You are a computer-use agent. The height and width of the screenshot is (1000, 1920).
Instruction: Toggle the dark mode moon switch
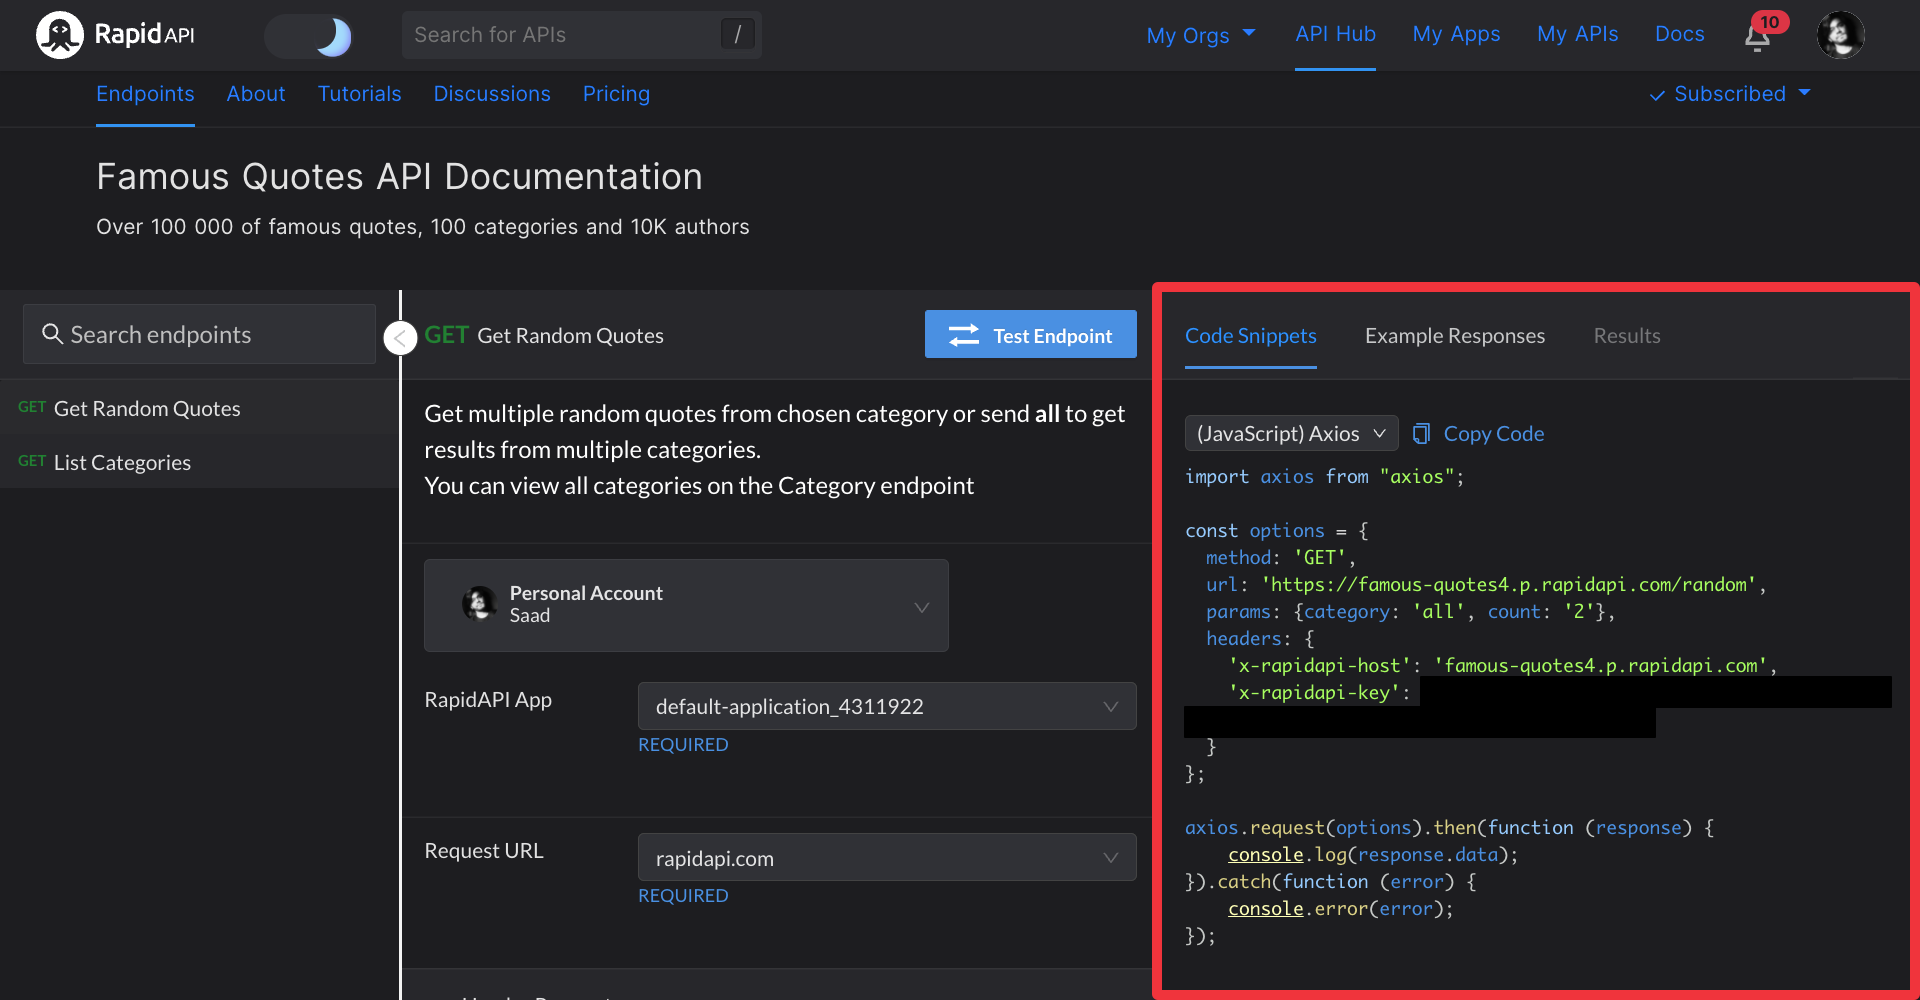(x=309, y=36)
